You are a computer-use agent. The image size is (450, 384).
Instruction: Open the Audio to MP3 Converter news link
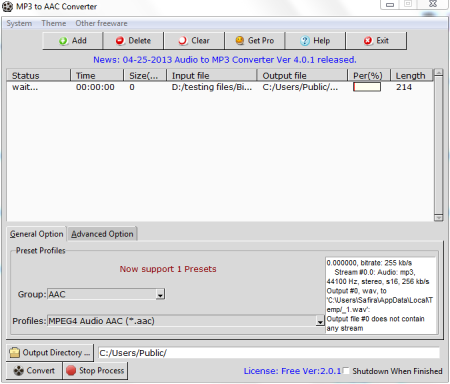pos(225,60)
